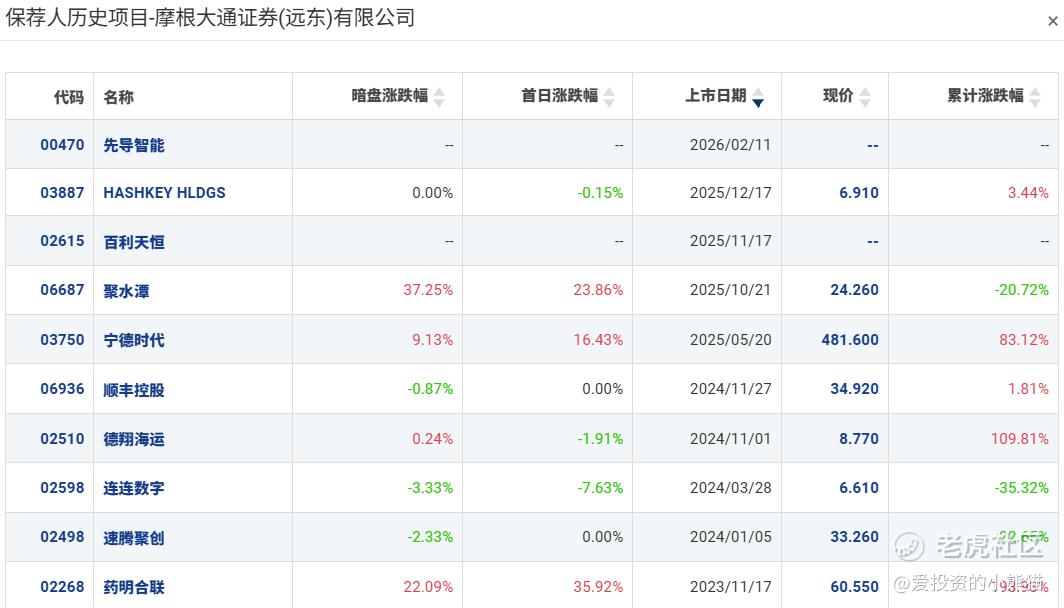The height and width of the screenshot is (608, 1064).
Task: Close the sponsor history dialog
Action: (x=1052, y=21)
